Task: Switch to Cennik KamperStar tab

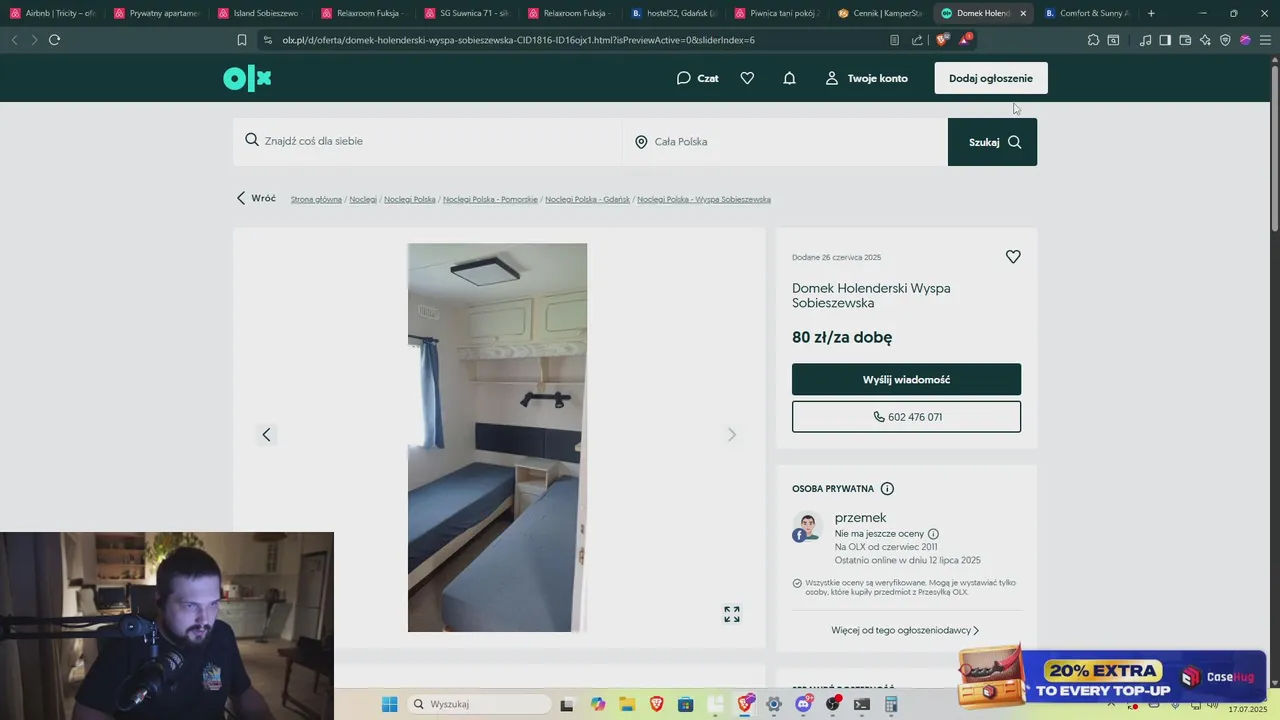Action: (x=881, y=13)
